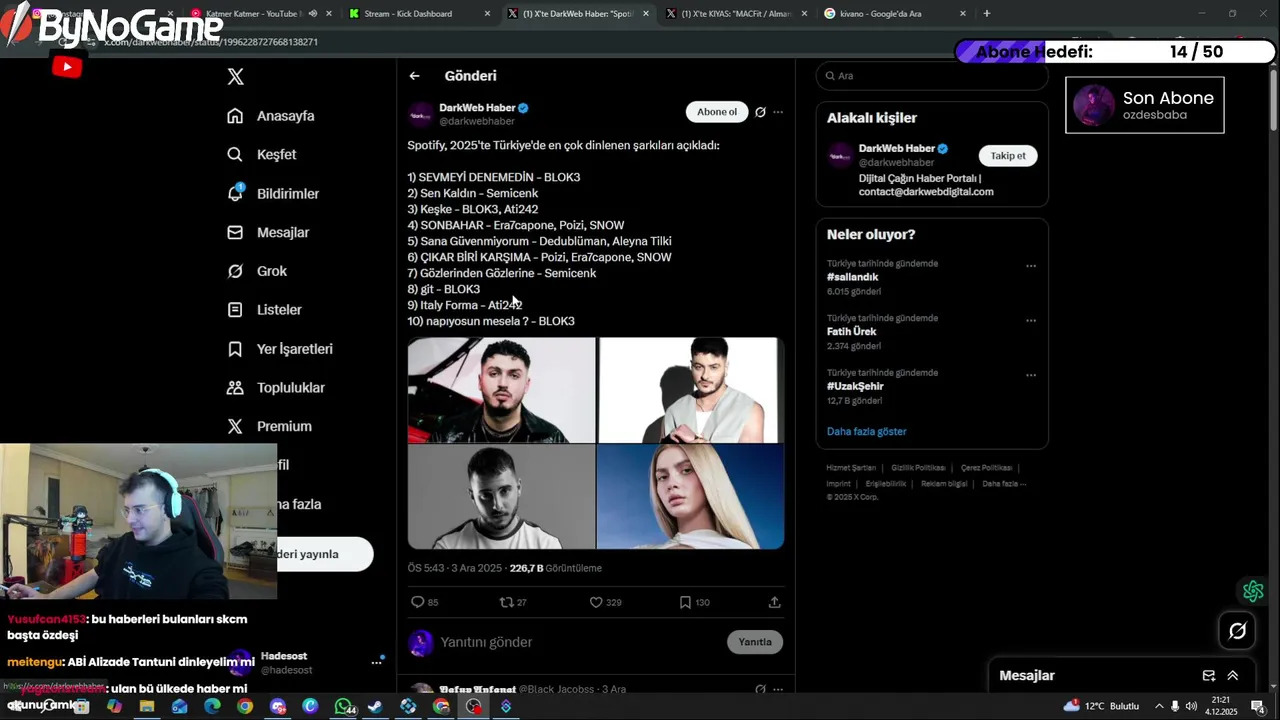Open Chrome from the taskbar

click(245, 707)
